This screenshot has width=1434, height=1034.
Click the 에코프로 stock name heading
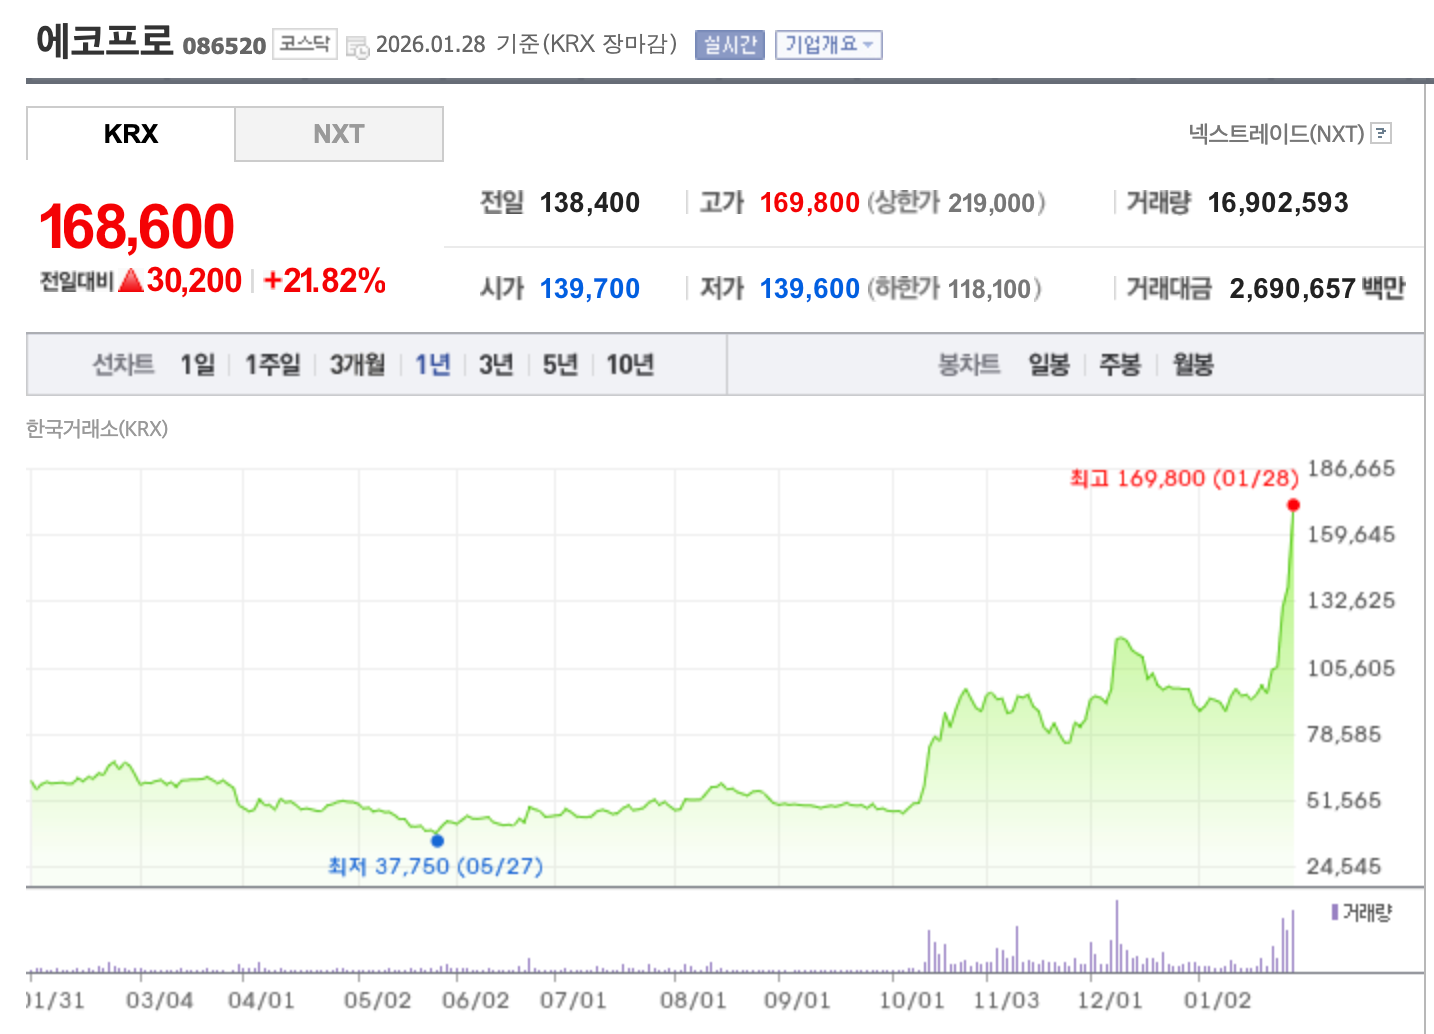104,41
